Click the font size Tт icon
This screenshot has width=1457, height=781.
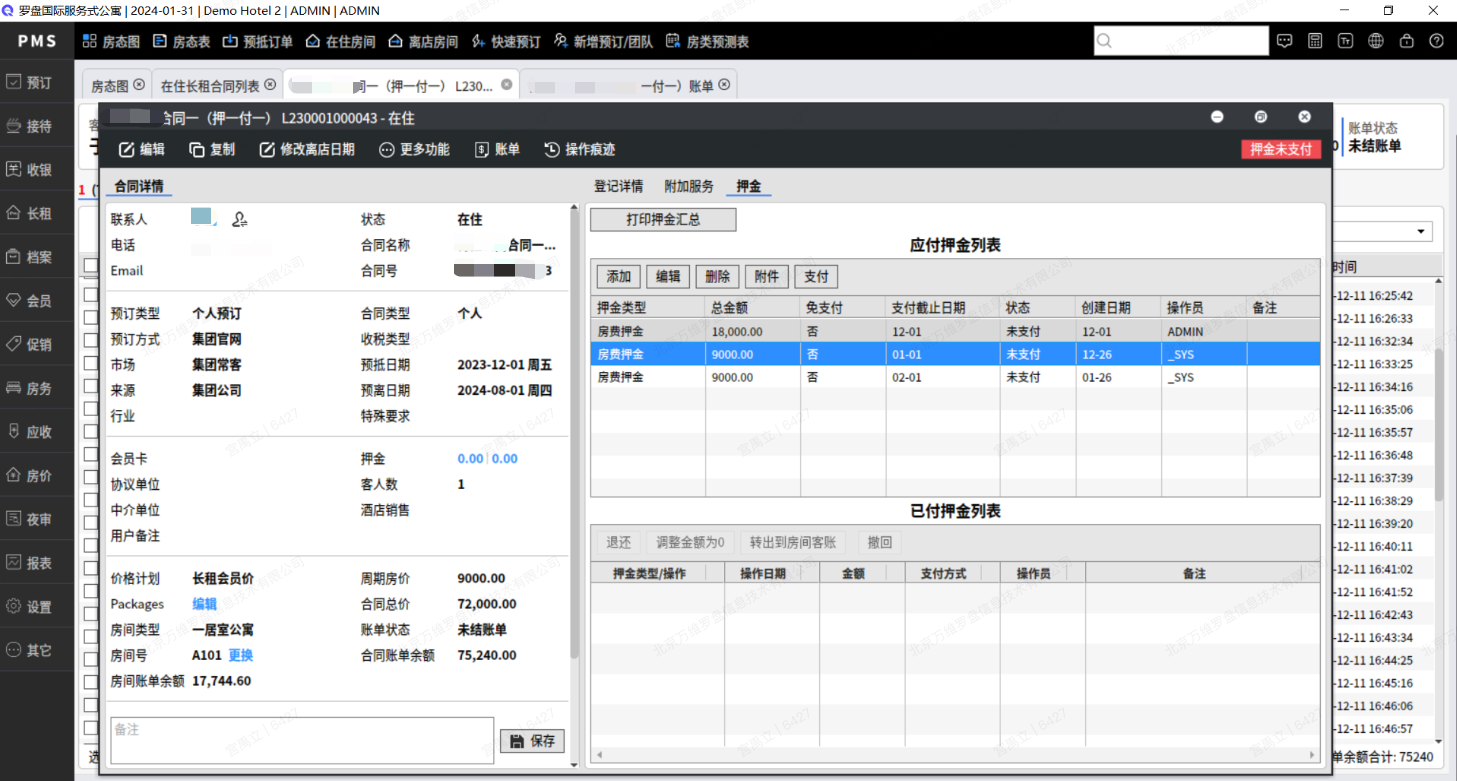(1346, 41)
